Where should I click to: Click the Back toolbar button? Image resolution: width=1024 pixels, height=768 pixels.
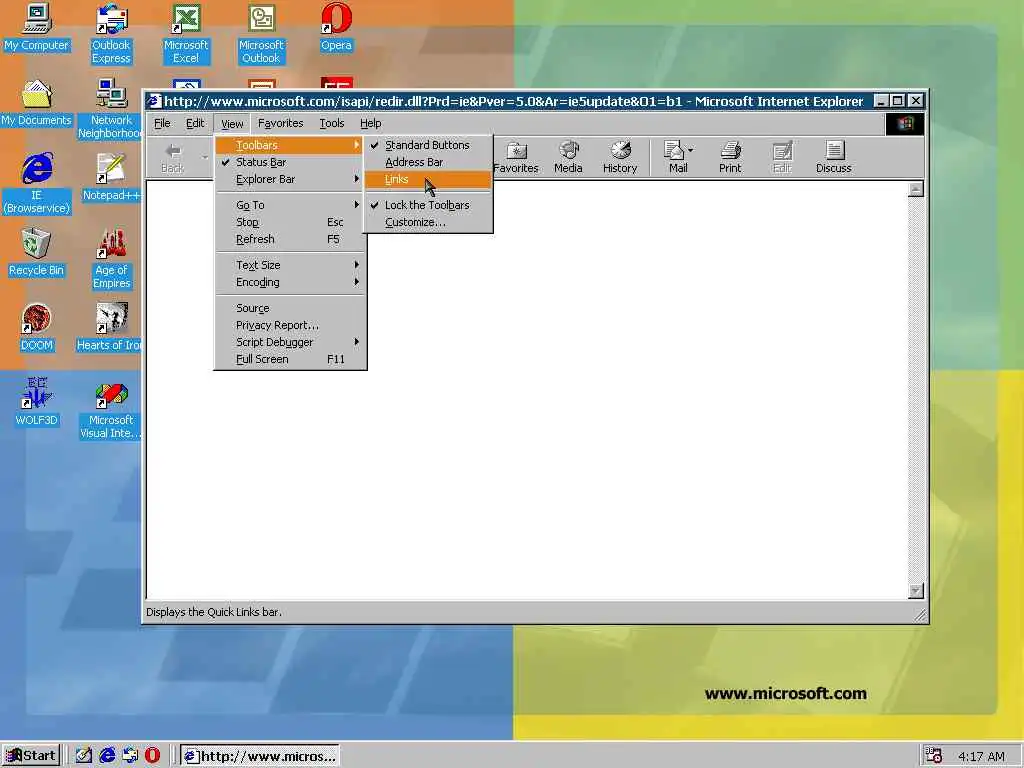(173, 157)
